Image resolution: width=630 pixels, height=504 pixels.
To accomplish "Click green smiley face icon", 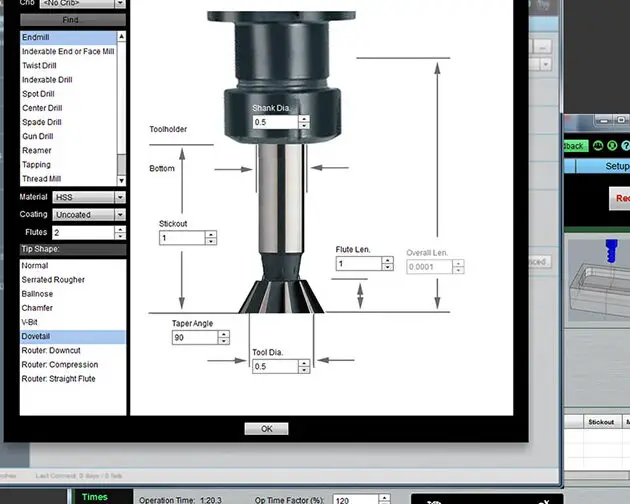I will coord(598,145).
